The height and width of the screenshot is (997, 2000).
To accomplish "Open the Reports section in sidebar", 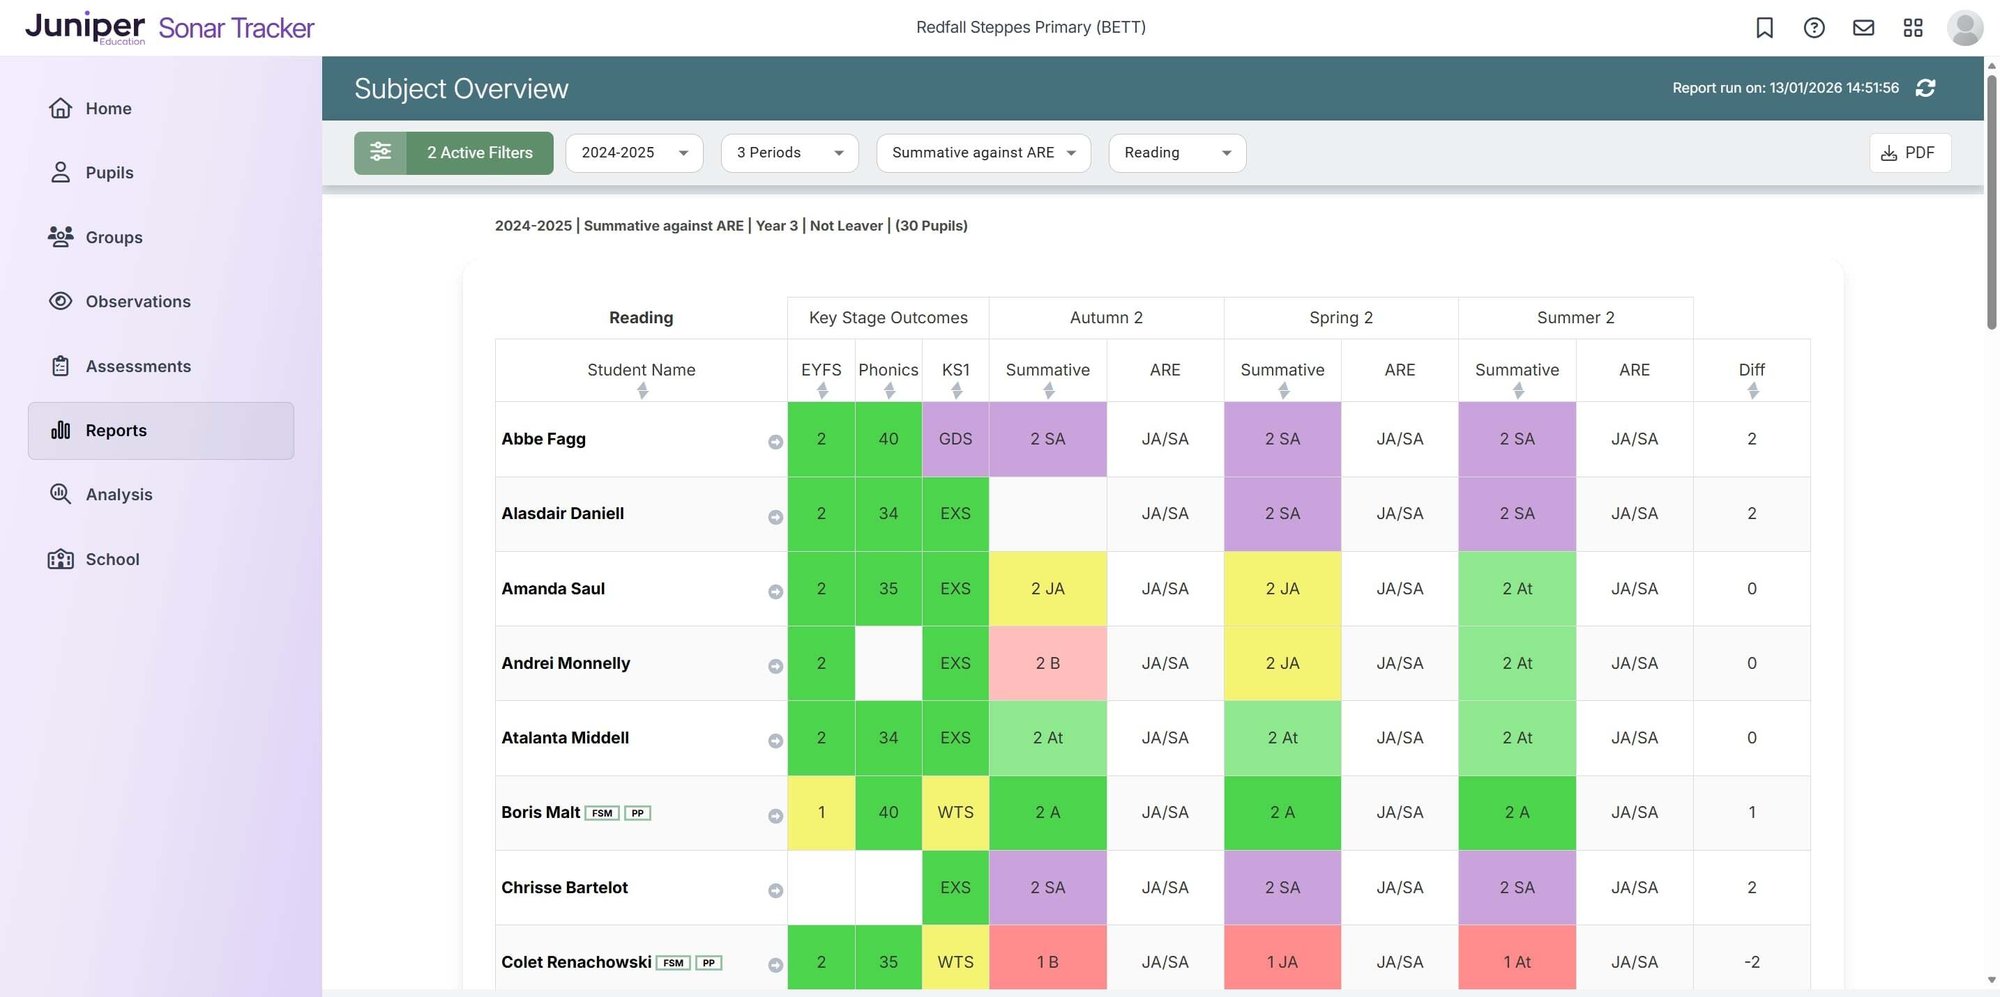I will pos(115,430).
